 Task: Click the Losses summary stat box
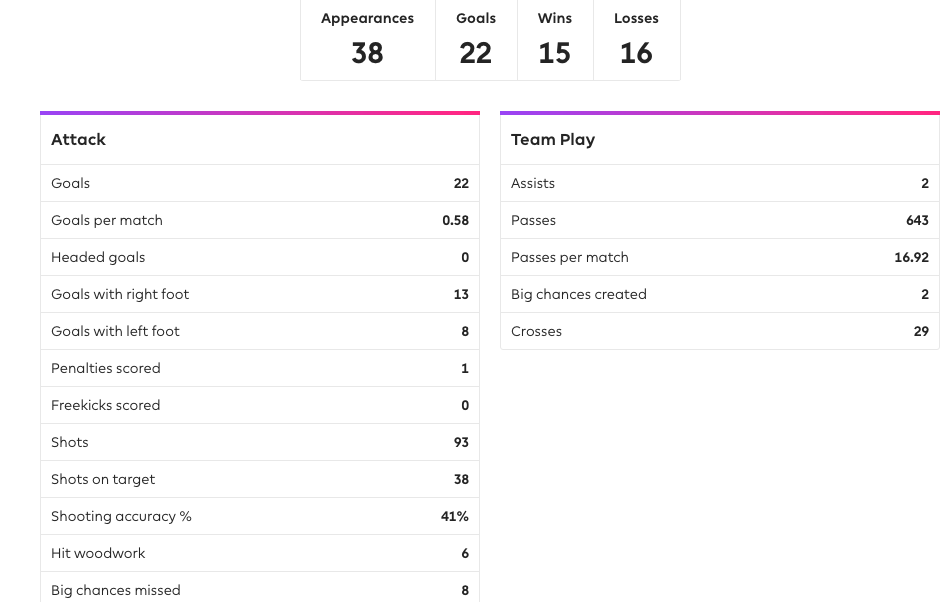click(x=636, y=39)
